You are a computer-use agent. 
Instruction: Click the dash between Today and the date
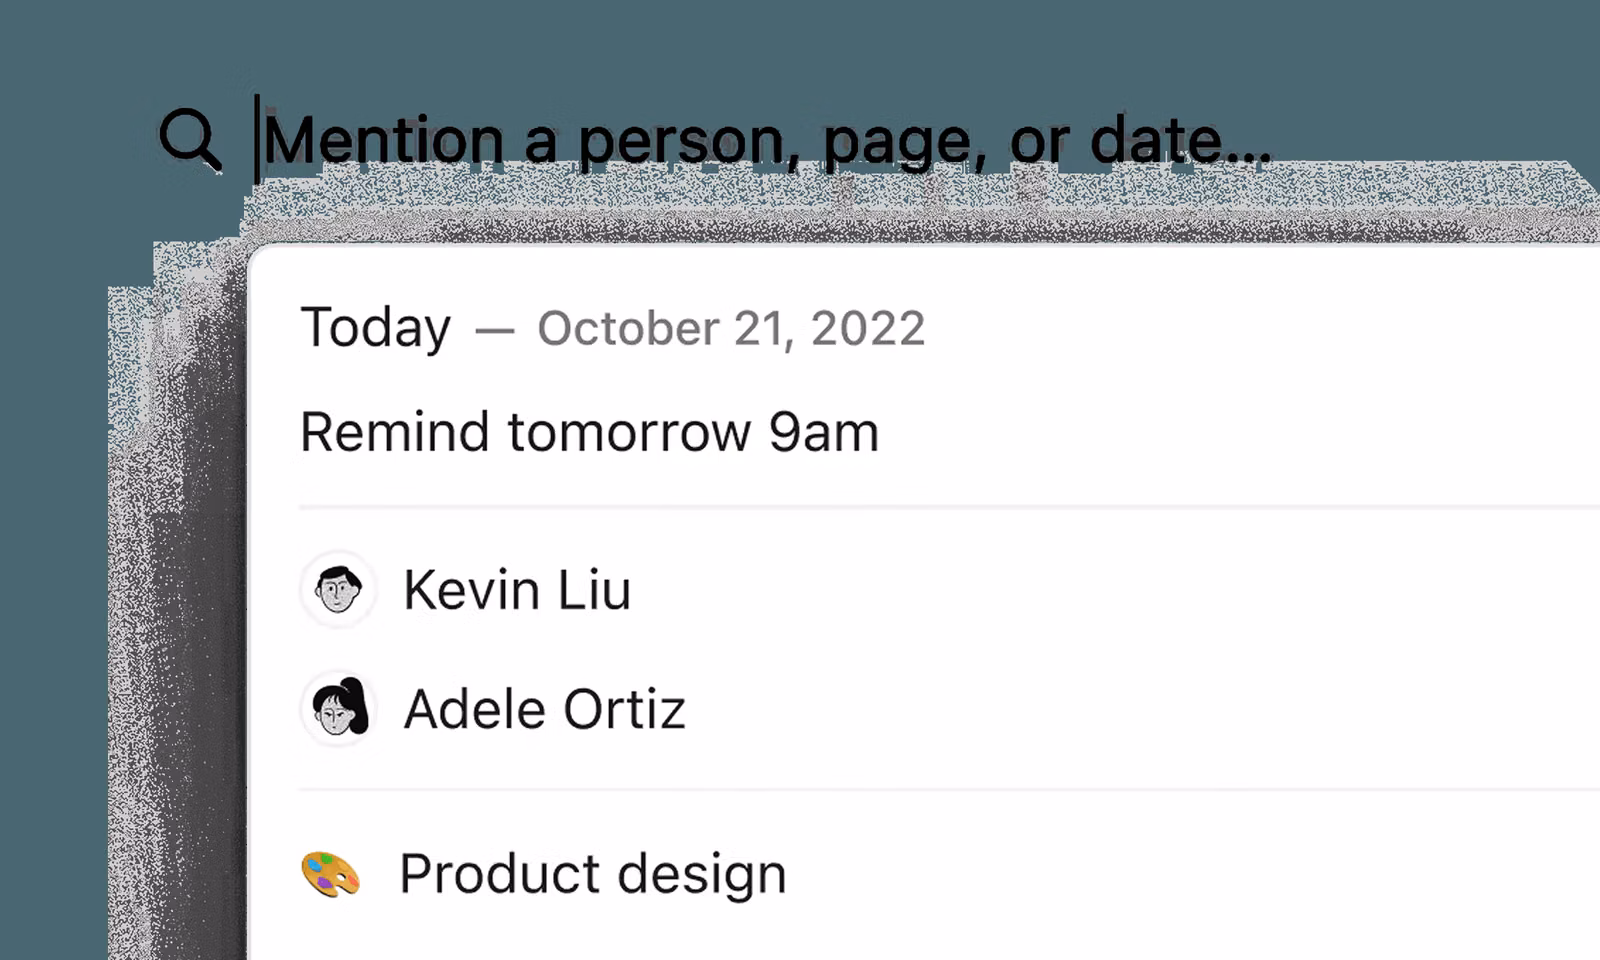click(x=494, y=330)
